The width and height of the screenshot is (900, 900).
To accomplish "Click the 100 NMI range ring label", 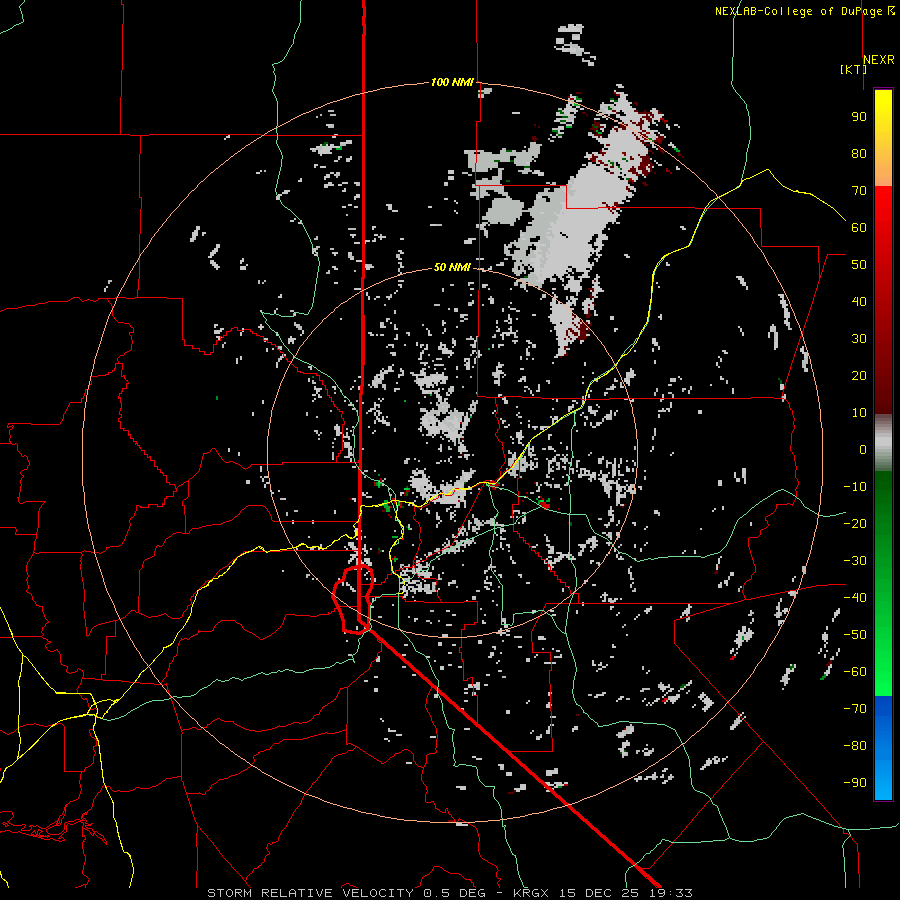I will (x=452, y=82).
